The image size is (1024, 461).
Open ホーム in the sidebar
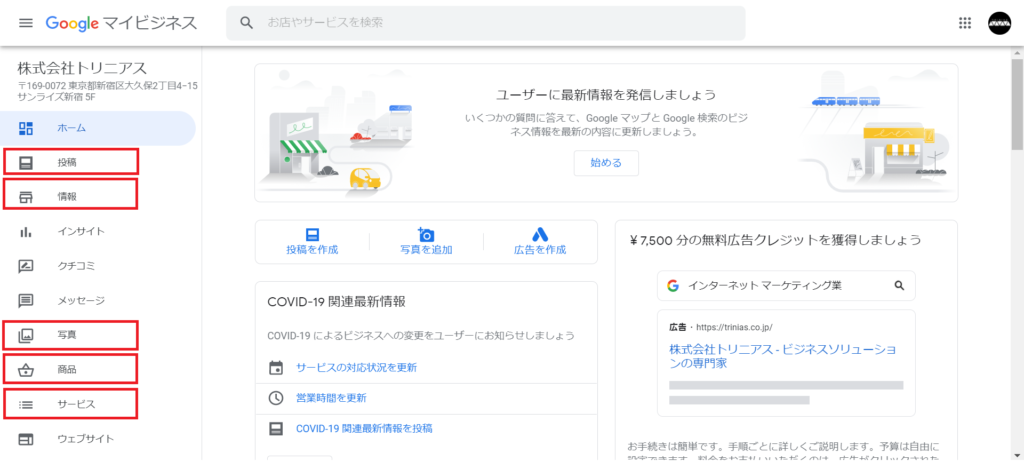98,128
